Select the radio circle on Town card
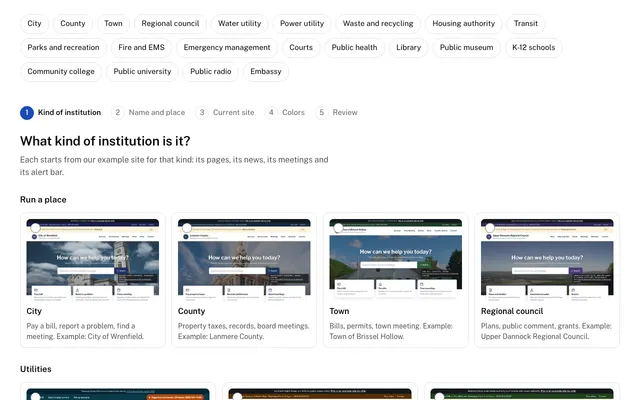640x400 pixels. point(338,228)
